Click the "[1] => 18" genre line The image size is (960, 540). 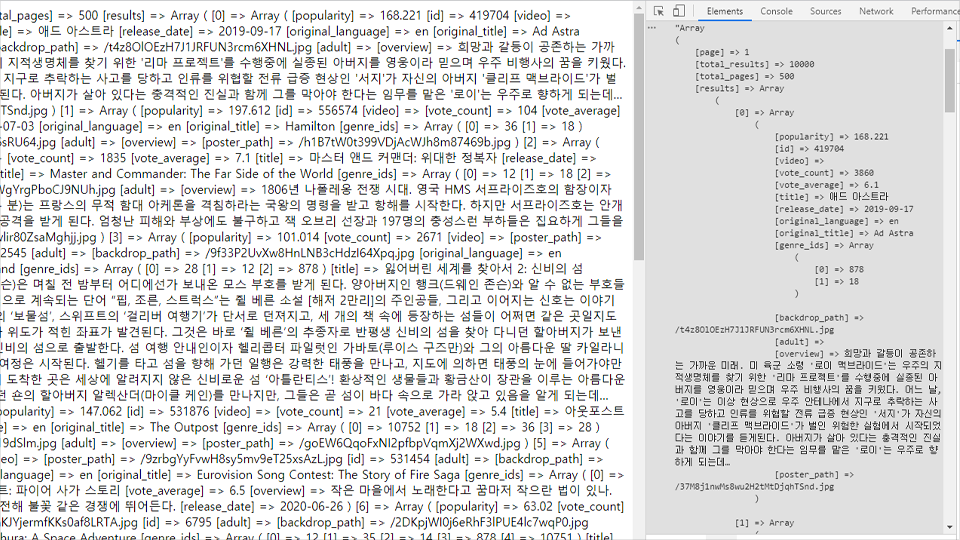(837, 282)
